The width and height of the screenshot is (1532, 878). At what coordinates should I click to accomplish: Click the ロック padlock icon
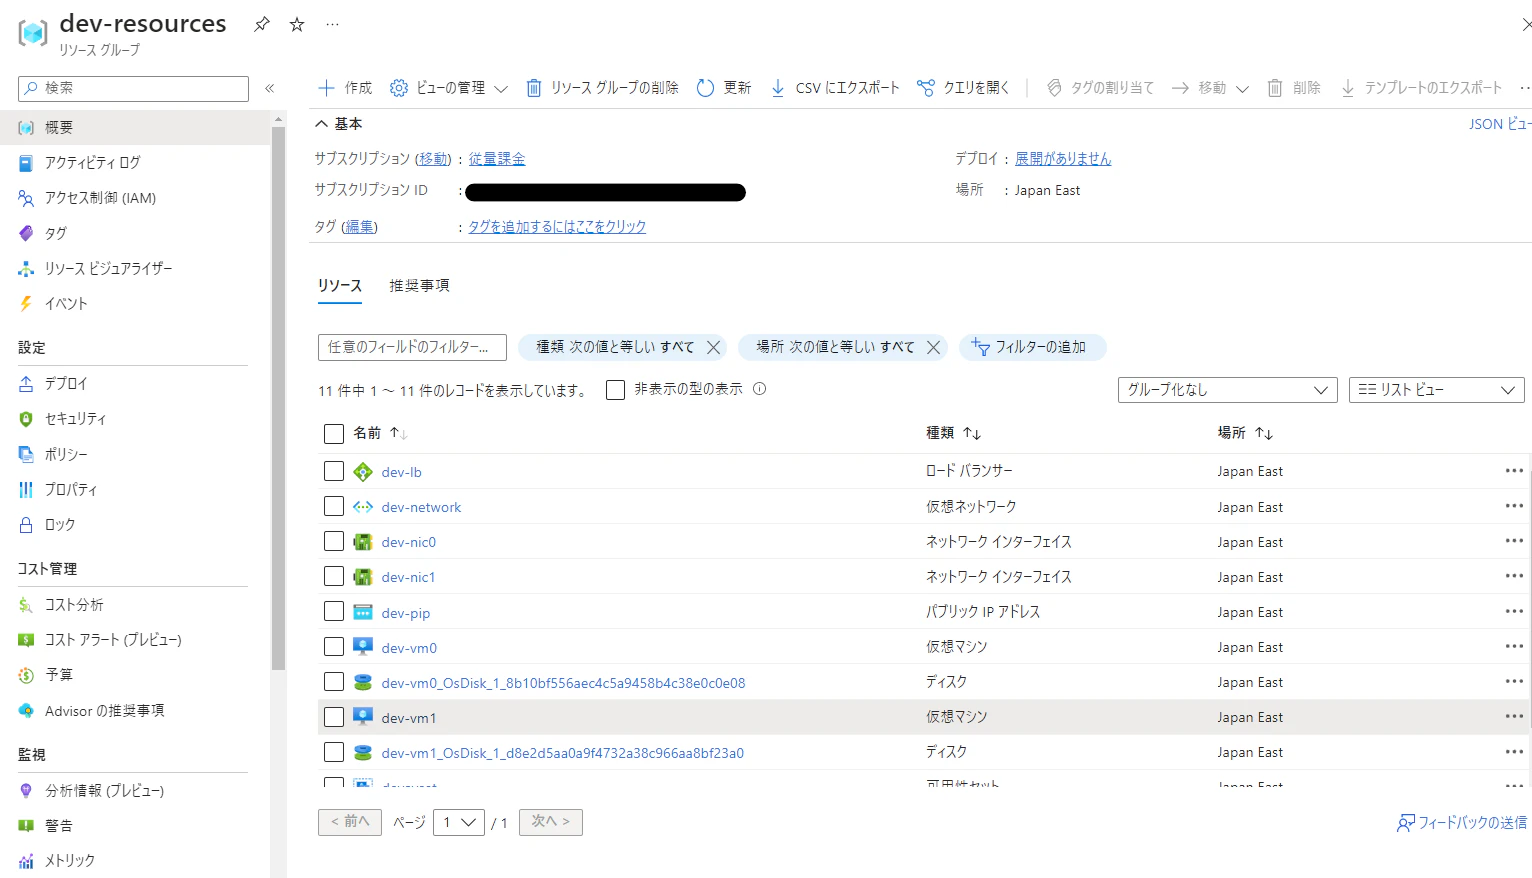click(26, 524)
